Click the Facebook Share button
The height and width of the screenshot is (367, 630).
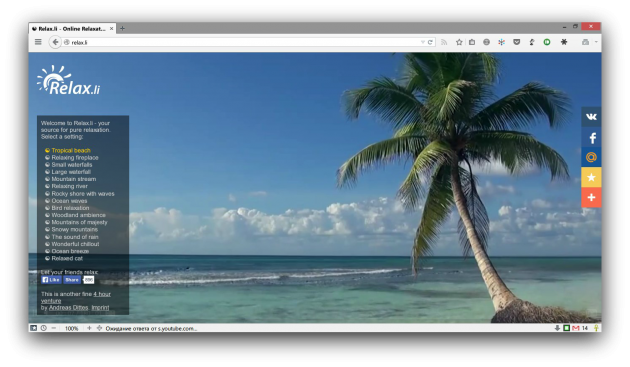(x=72, y=280)
